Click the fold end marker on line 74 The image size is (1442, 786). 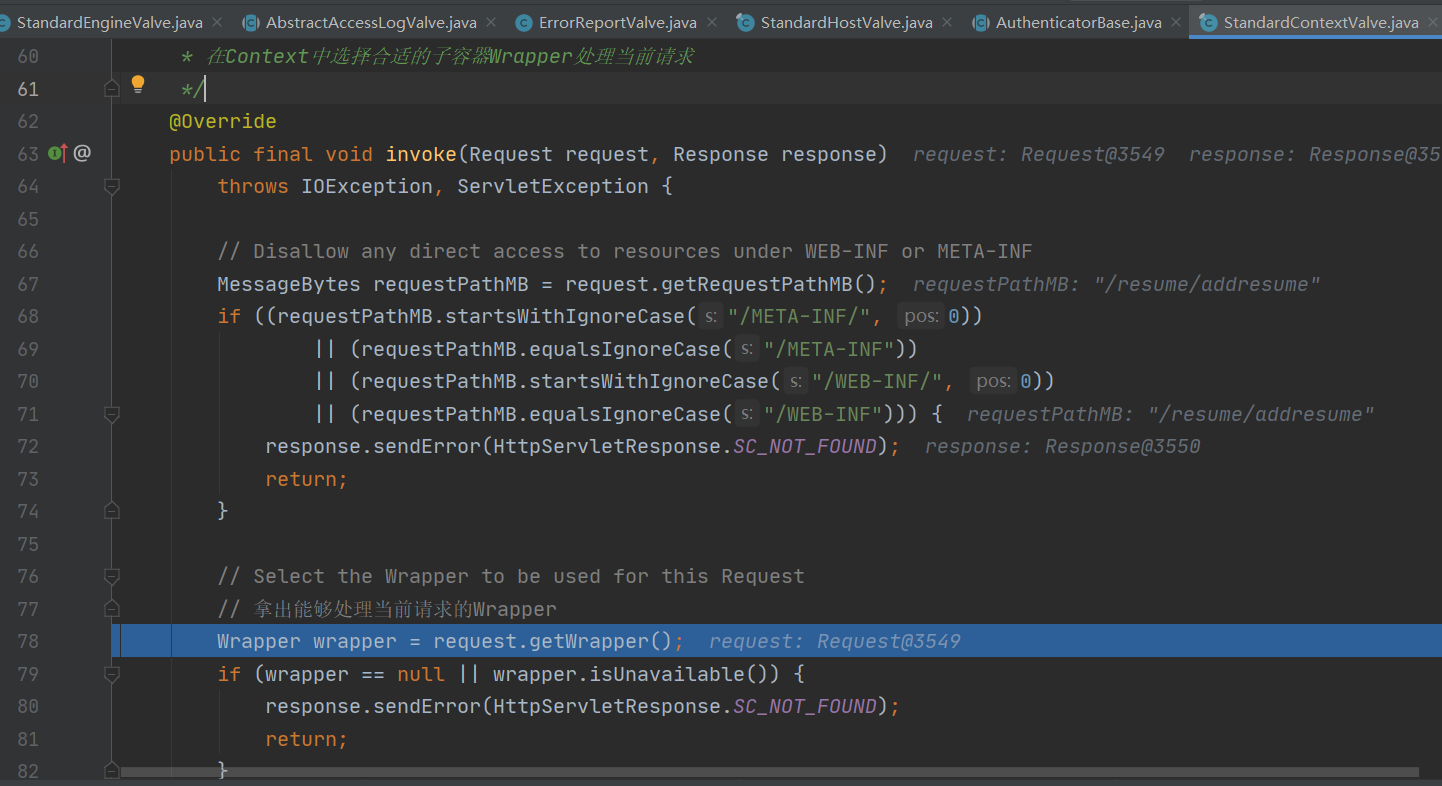[112, 511]
